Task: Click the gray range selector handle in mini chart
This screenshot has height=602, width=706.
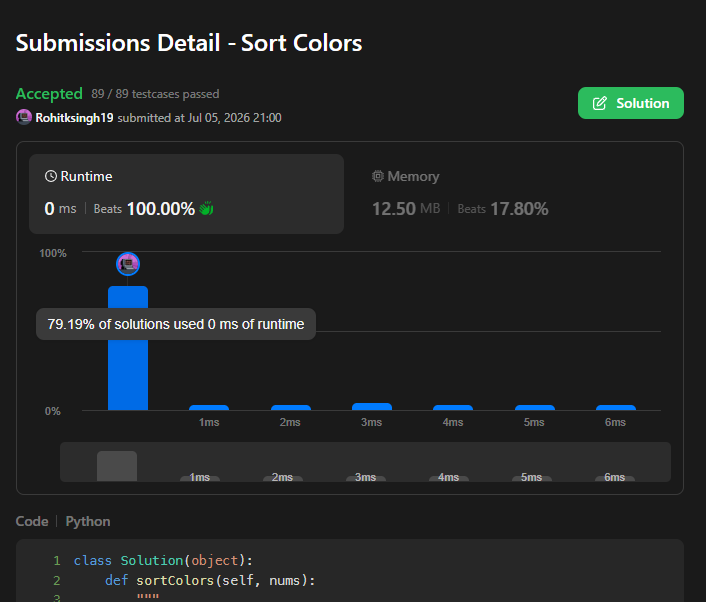Action: pos(117,466)
